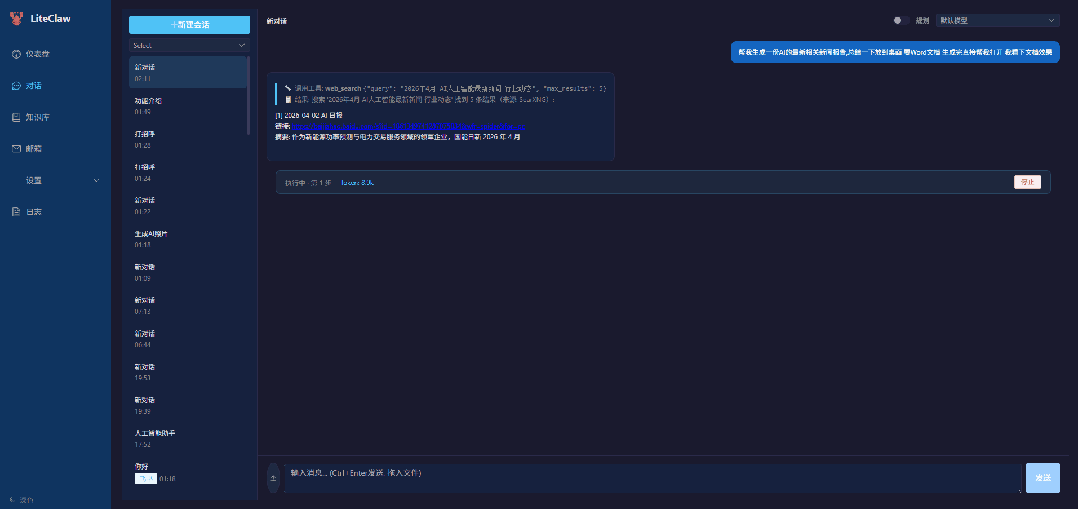Click the collapse sidebar icon at bottom left

[12, 499]
